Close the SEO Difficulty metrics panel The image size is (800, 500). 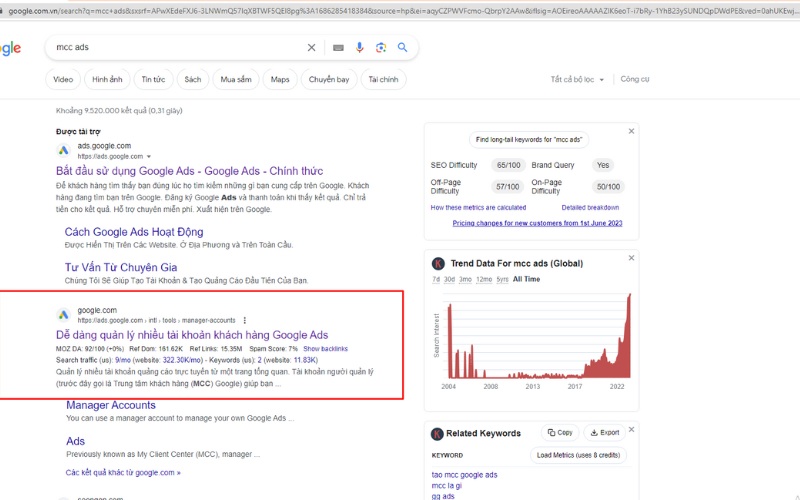631,131
